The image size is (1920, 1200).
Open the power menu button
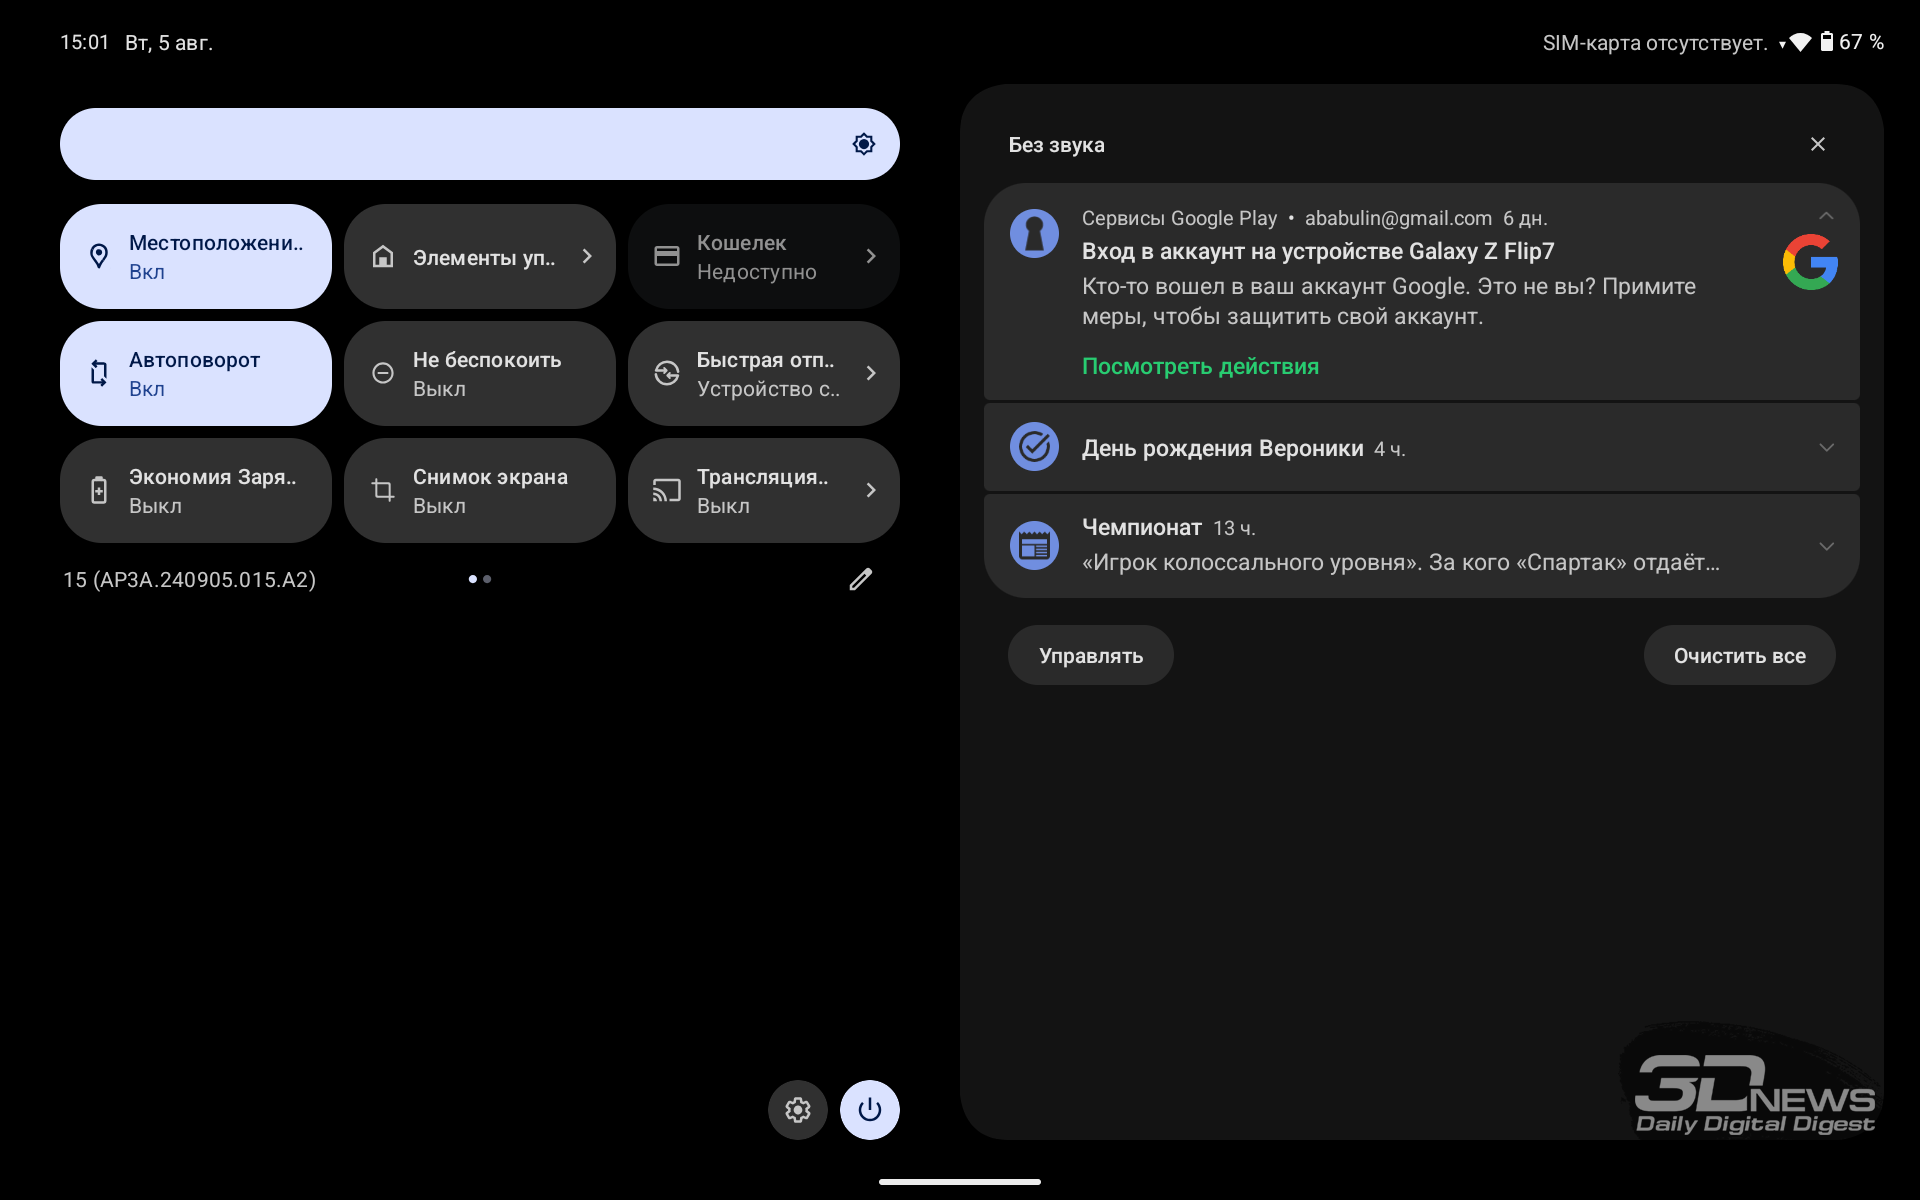point(870,1110)
